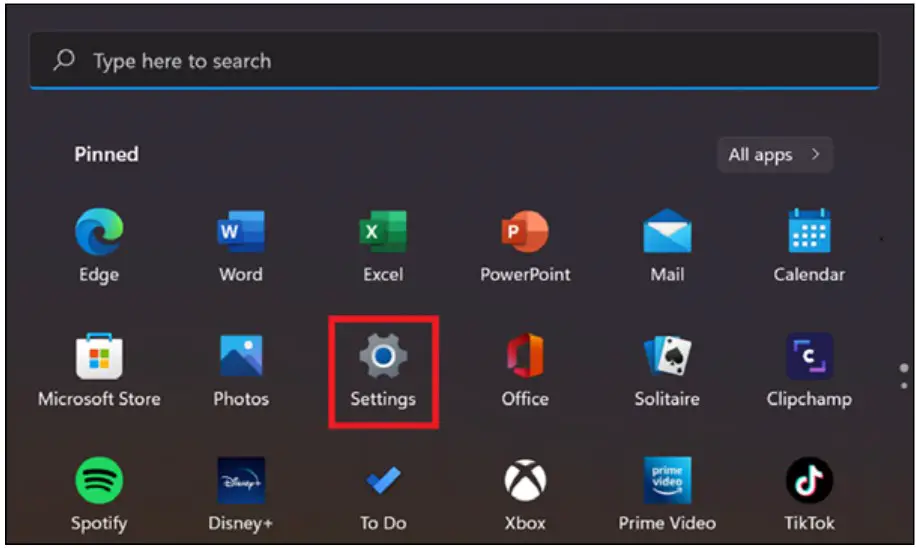Image resolution: width=916 pixels, height=548 pixels.
Task: Launch Word from pinned apps
Action: [x=241, y=231]
